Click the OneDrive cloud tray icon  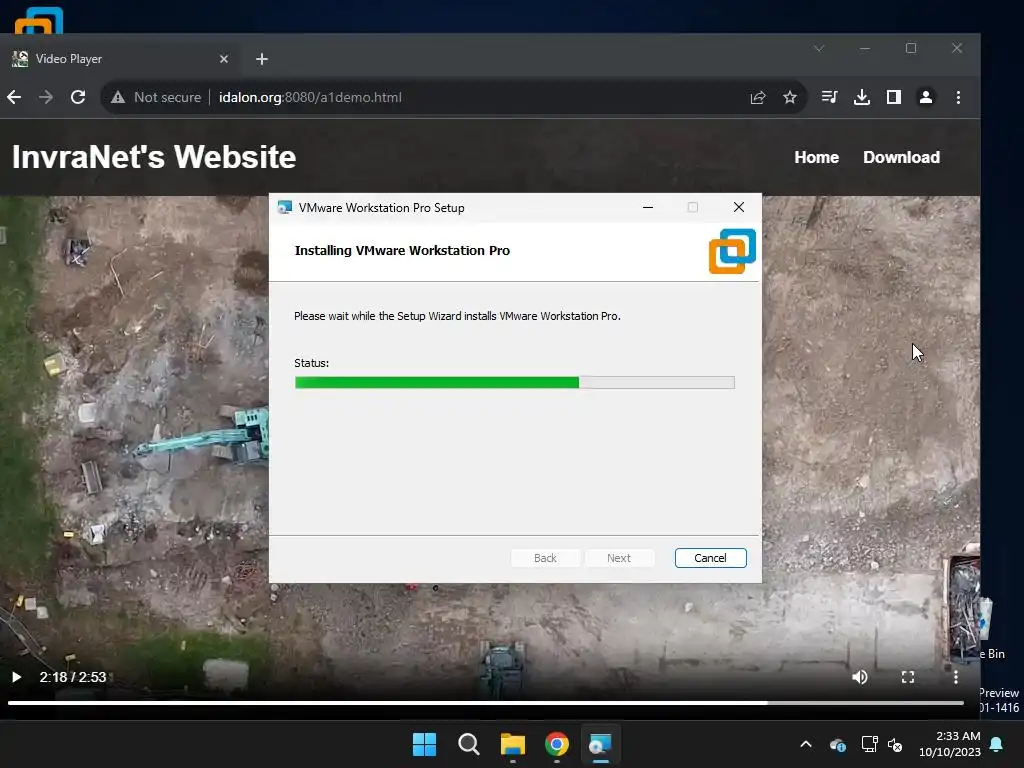tap(838, 744)
